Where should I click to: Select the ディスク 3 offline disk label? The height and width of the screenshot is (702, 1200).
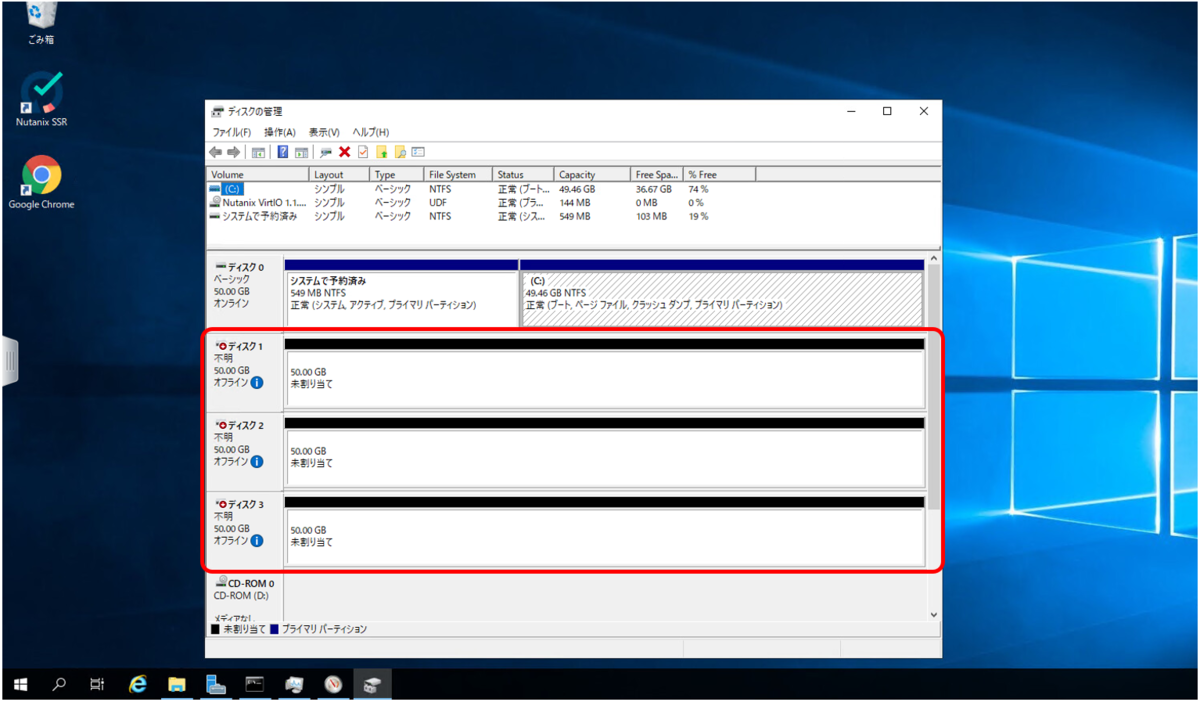point(245,530)
